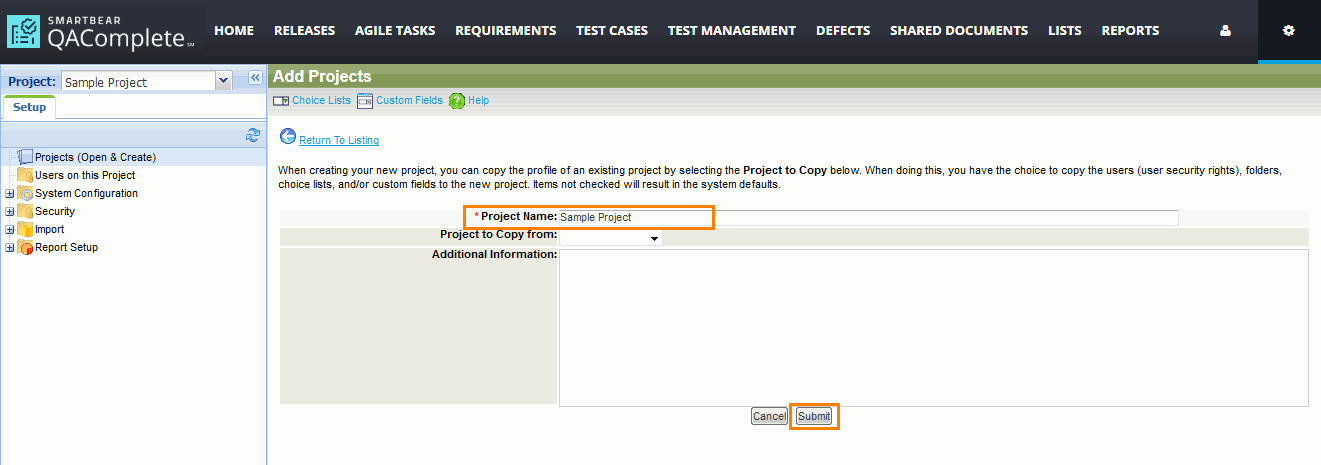Image resolution: width=1321 pixels, height=465 pixels.
Task: Expand the Report Setup tree node
Action: point(10,248)
